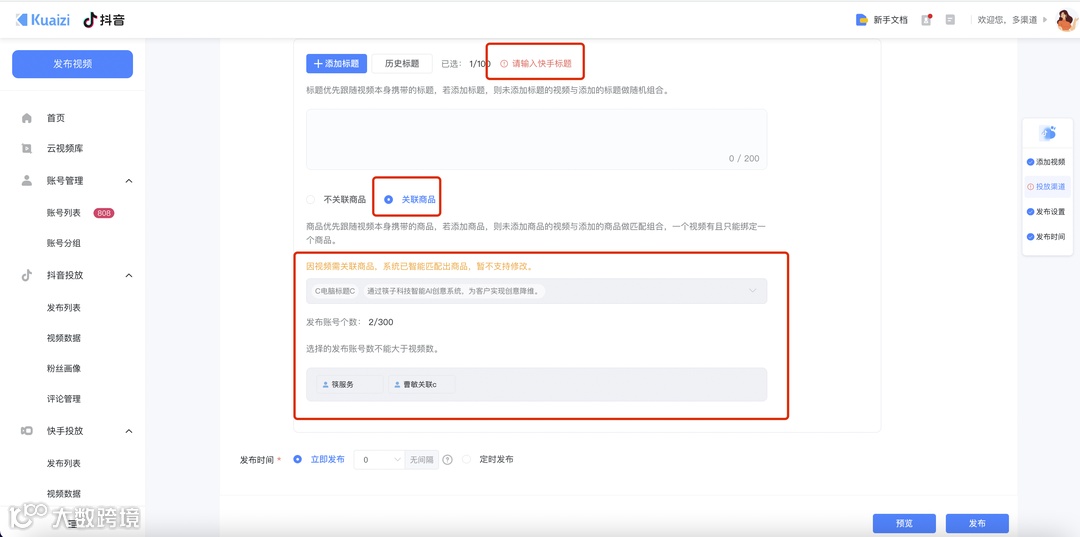
Task: Click the person icon in the 筷服务 chip
Action: pyautogui.click(x=326, y=385)
